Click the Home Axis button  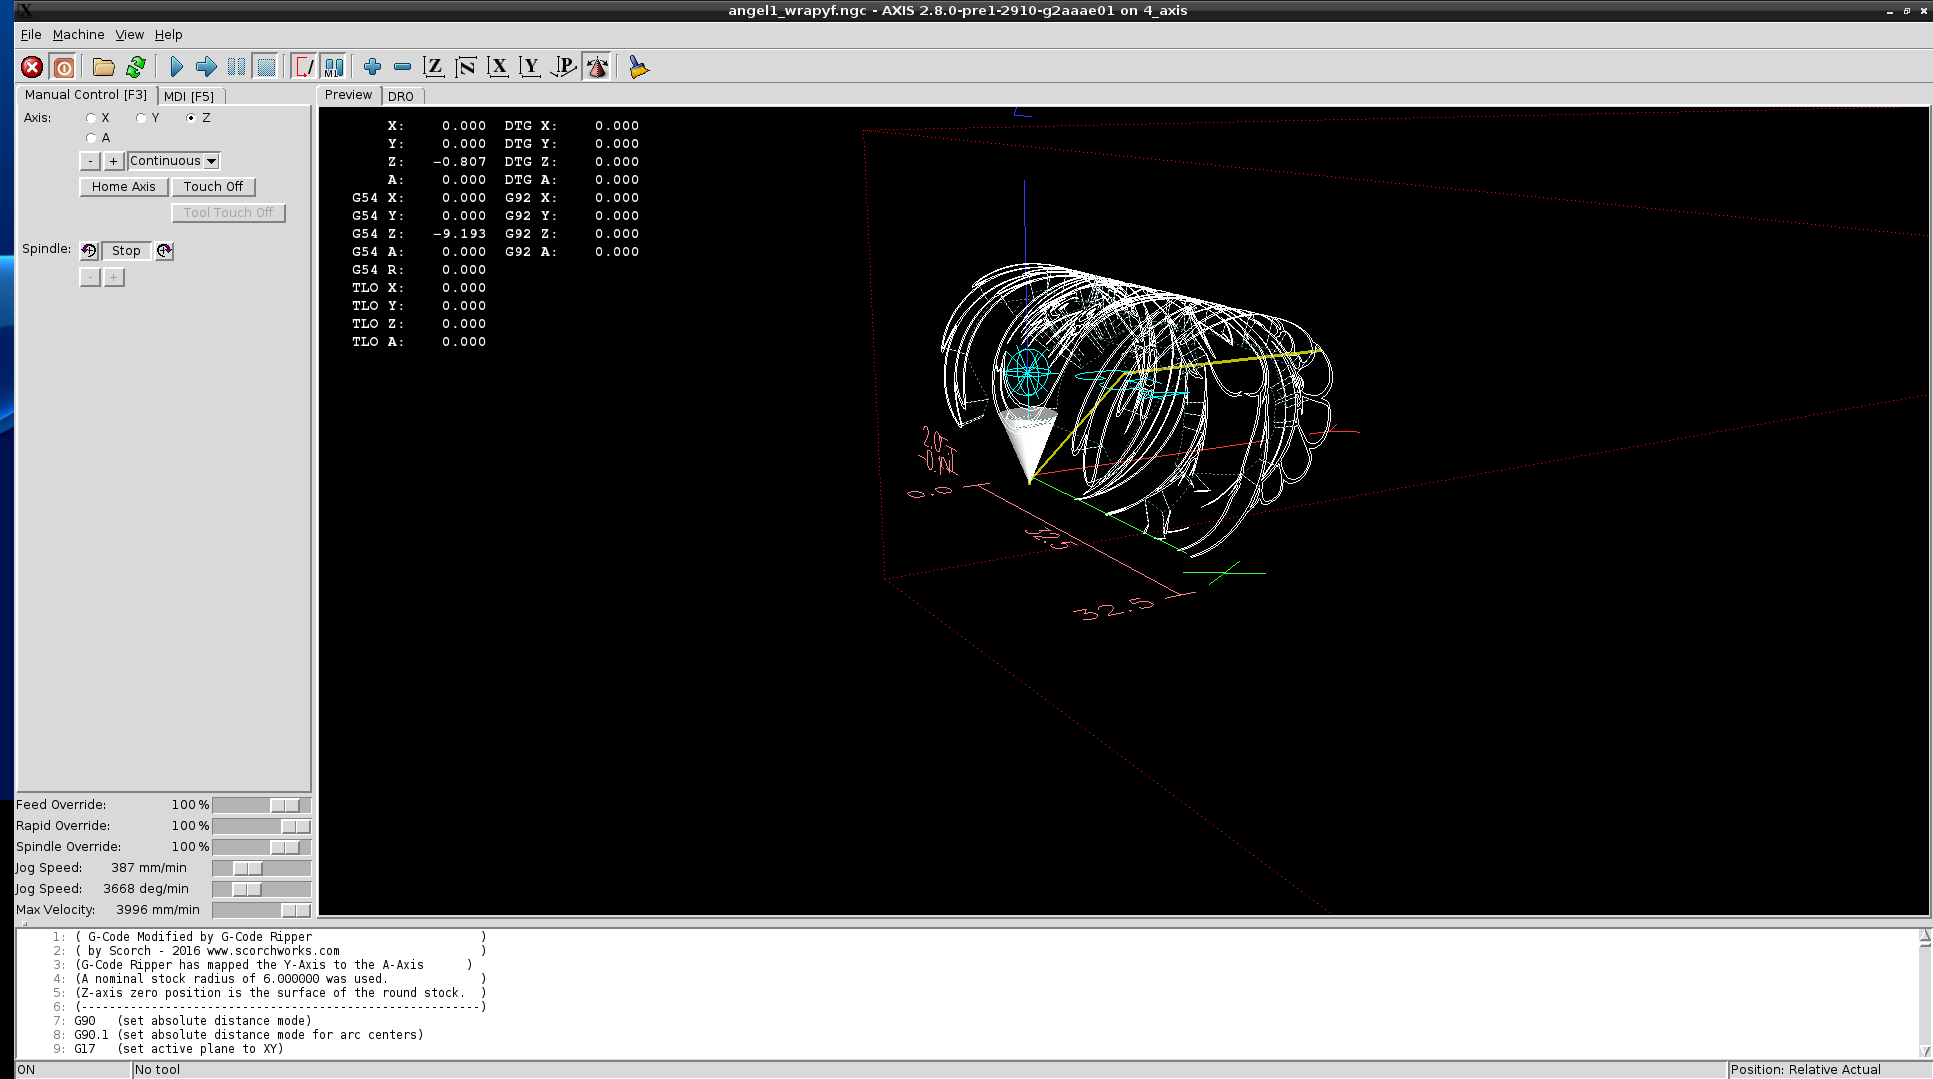[124, 187]
